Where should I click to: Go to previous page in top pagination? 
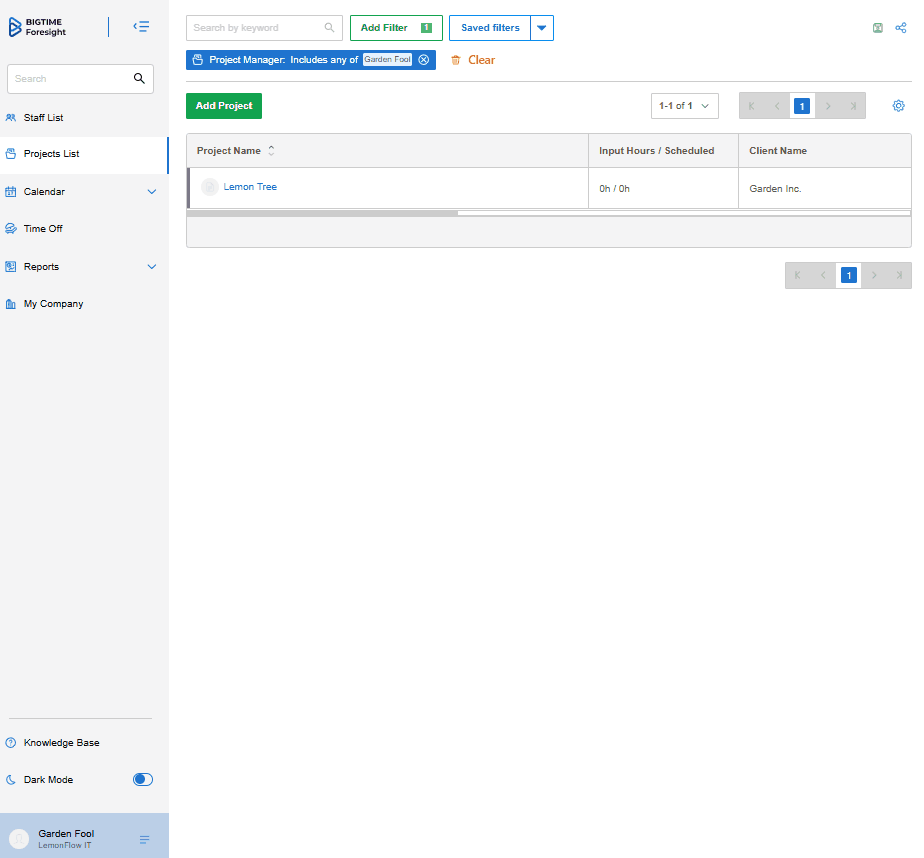tap(777, 106)
